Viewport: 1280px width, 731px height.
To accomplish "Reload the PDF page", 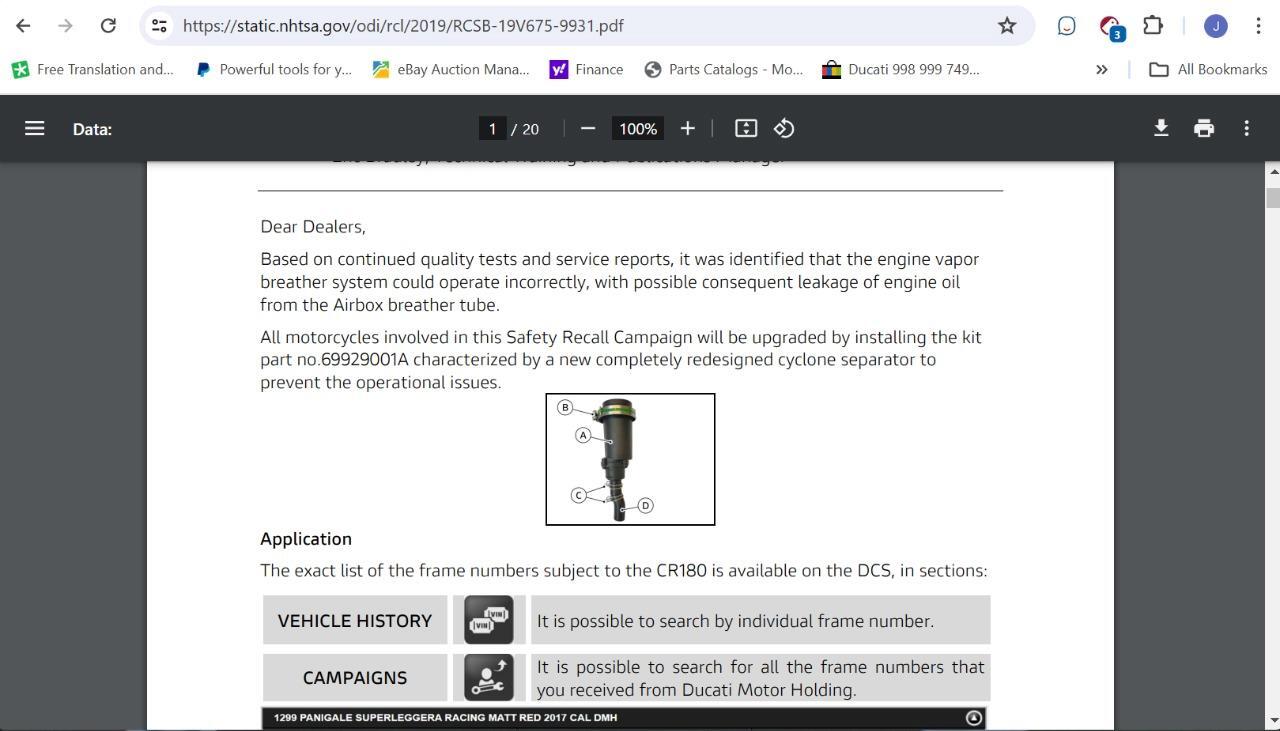I will pyautogui.click(x=108, y=26).
